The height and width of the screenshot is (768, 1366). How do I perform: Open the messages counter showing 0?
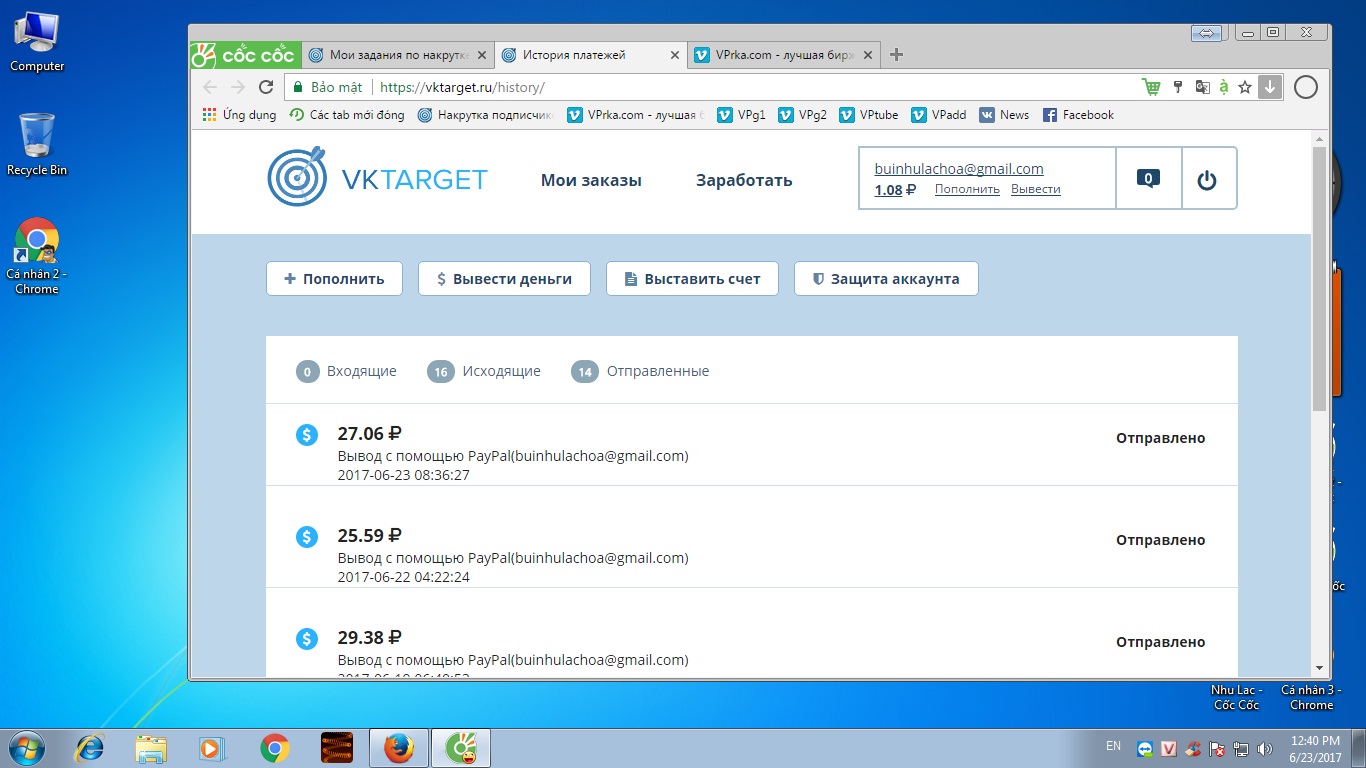tap(1149, 179)
